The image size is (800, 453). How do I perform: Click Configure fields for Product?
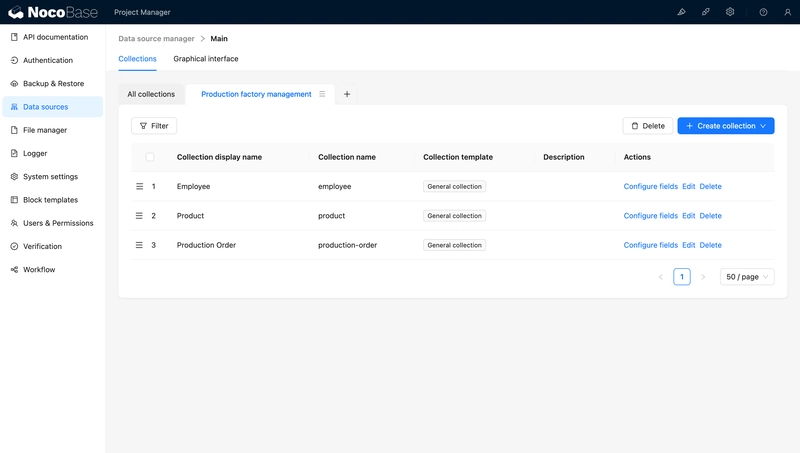pos(650,216)
